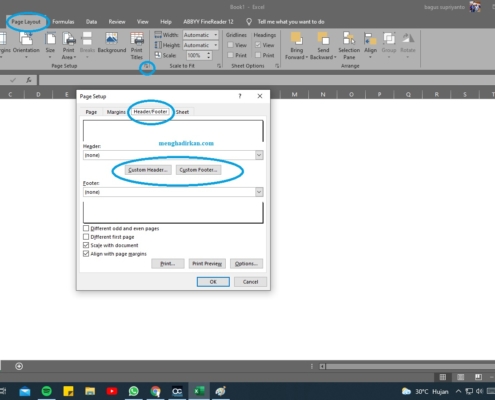
Task: Open the Formulas ribbon tab
Action: coord(63,22)
